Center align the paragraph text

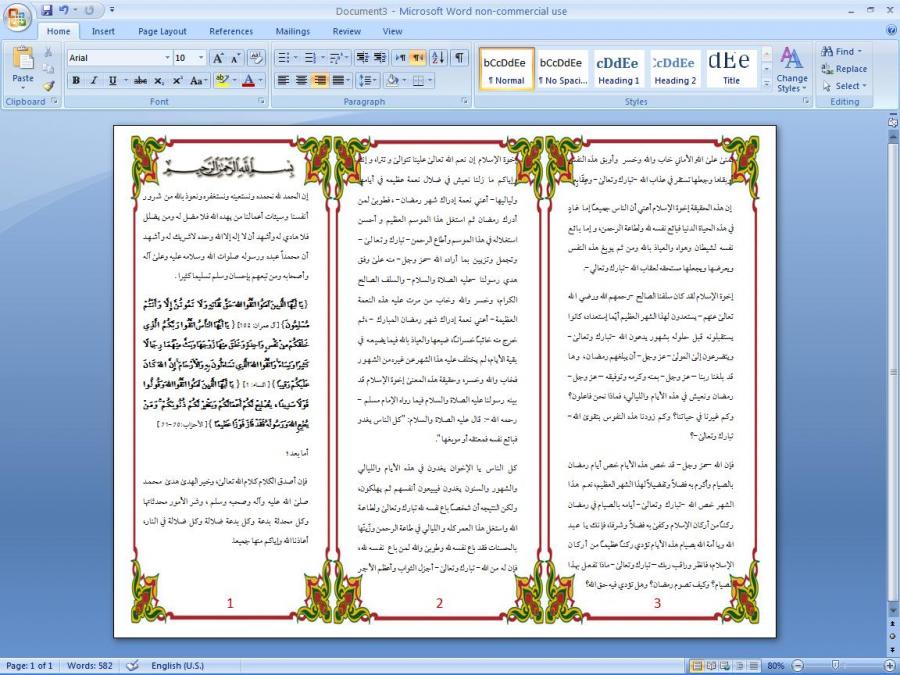301,80
